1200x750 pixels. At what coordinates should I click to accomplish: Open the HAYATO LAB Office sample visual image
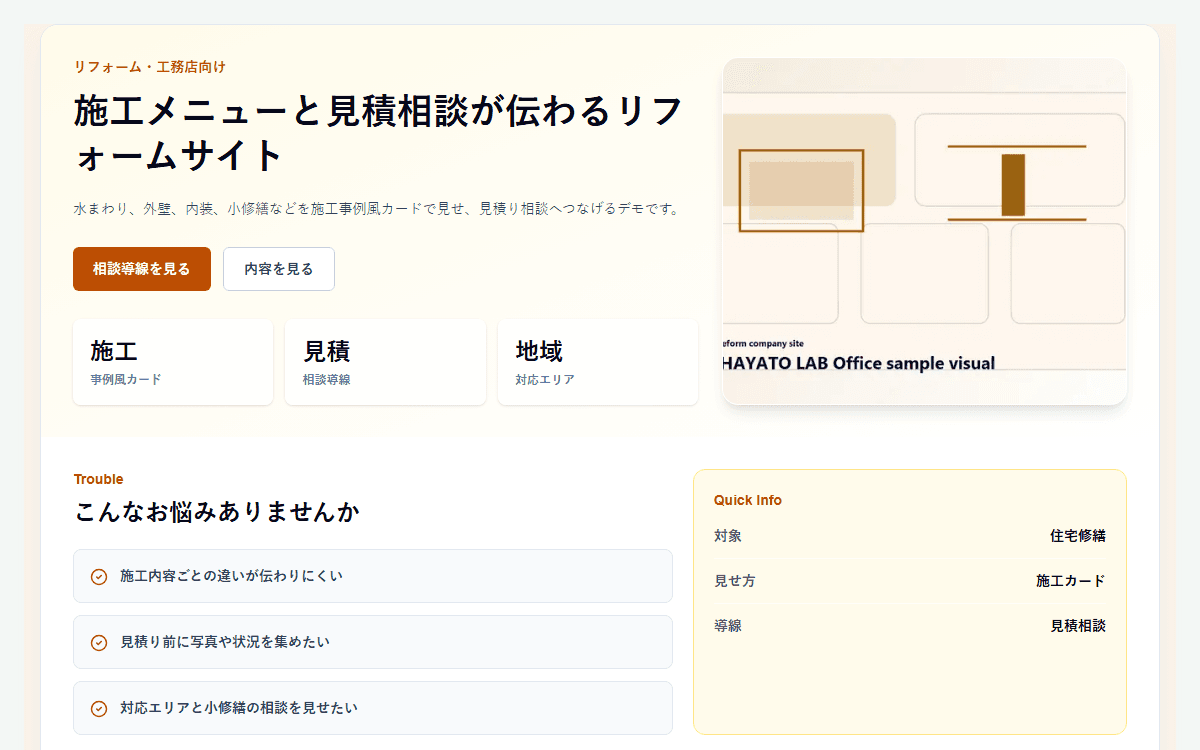925,232
